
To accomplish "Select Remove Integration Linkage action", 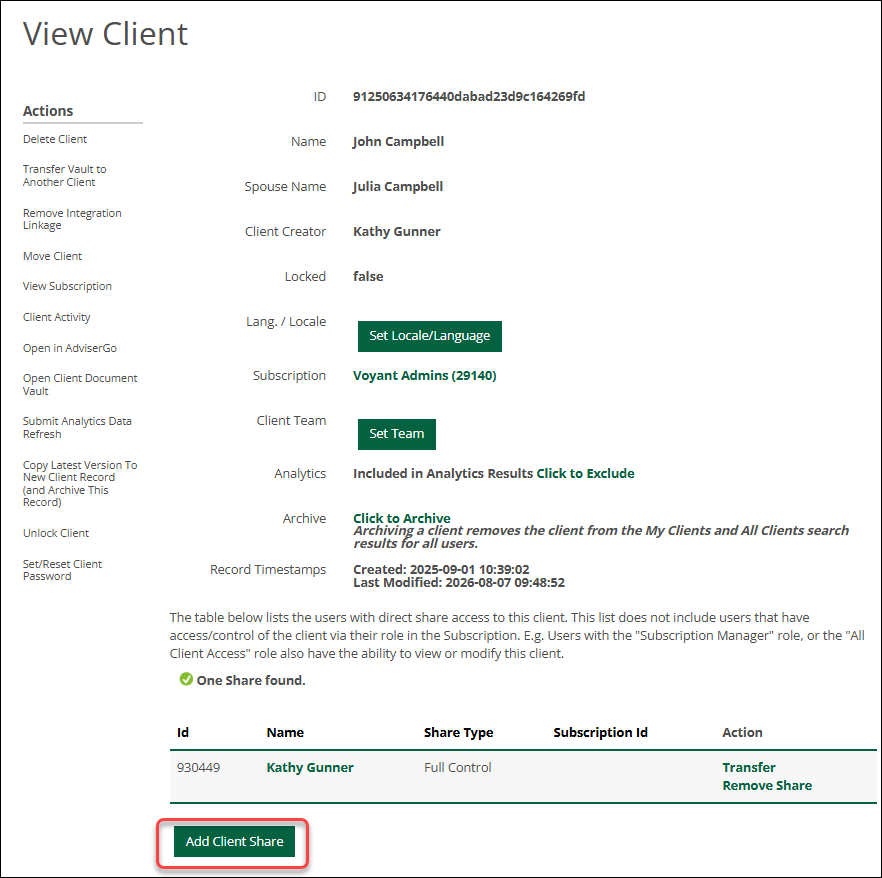I will 72,219.
